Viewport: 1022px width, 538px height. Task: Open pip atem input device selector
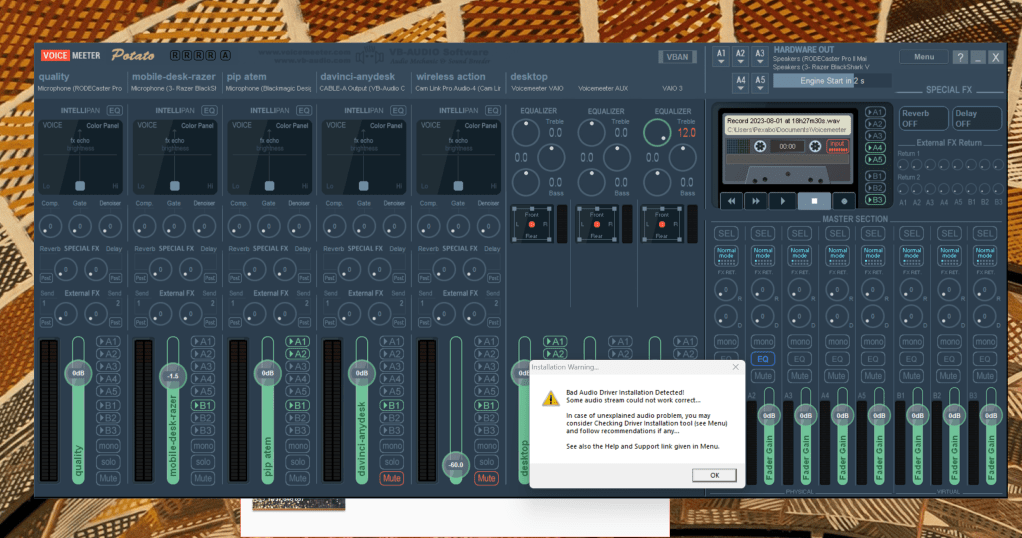coord(269,89)
